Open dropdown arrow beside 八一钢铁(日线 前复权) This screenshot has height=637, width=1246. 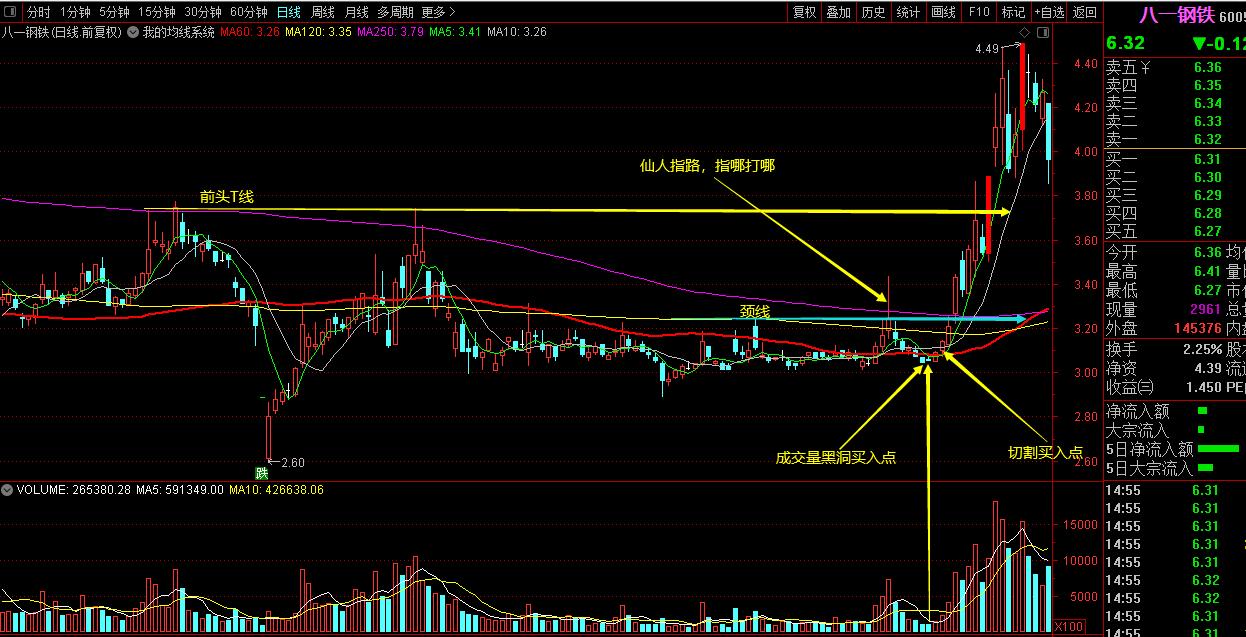click(135, 32)
